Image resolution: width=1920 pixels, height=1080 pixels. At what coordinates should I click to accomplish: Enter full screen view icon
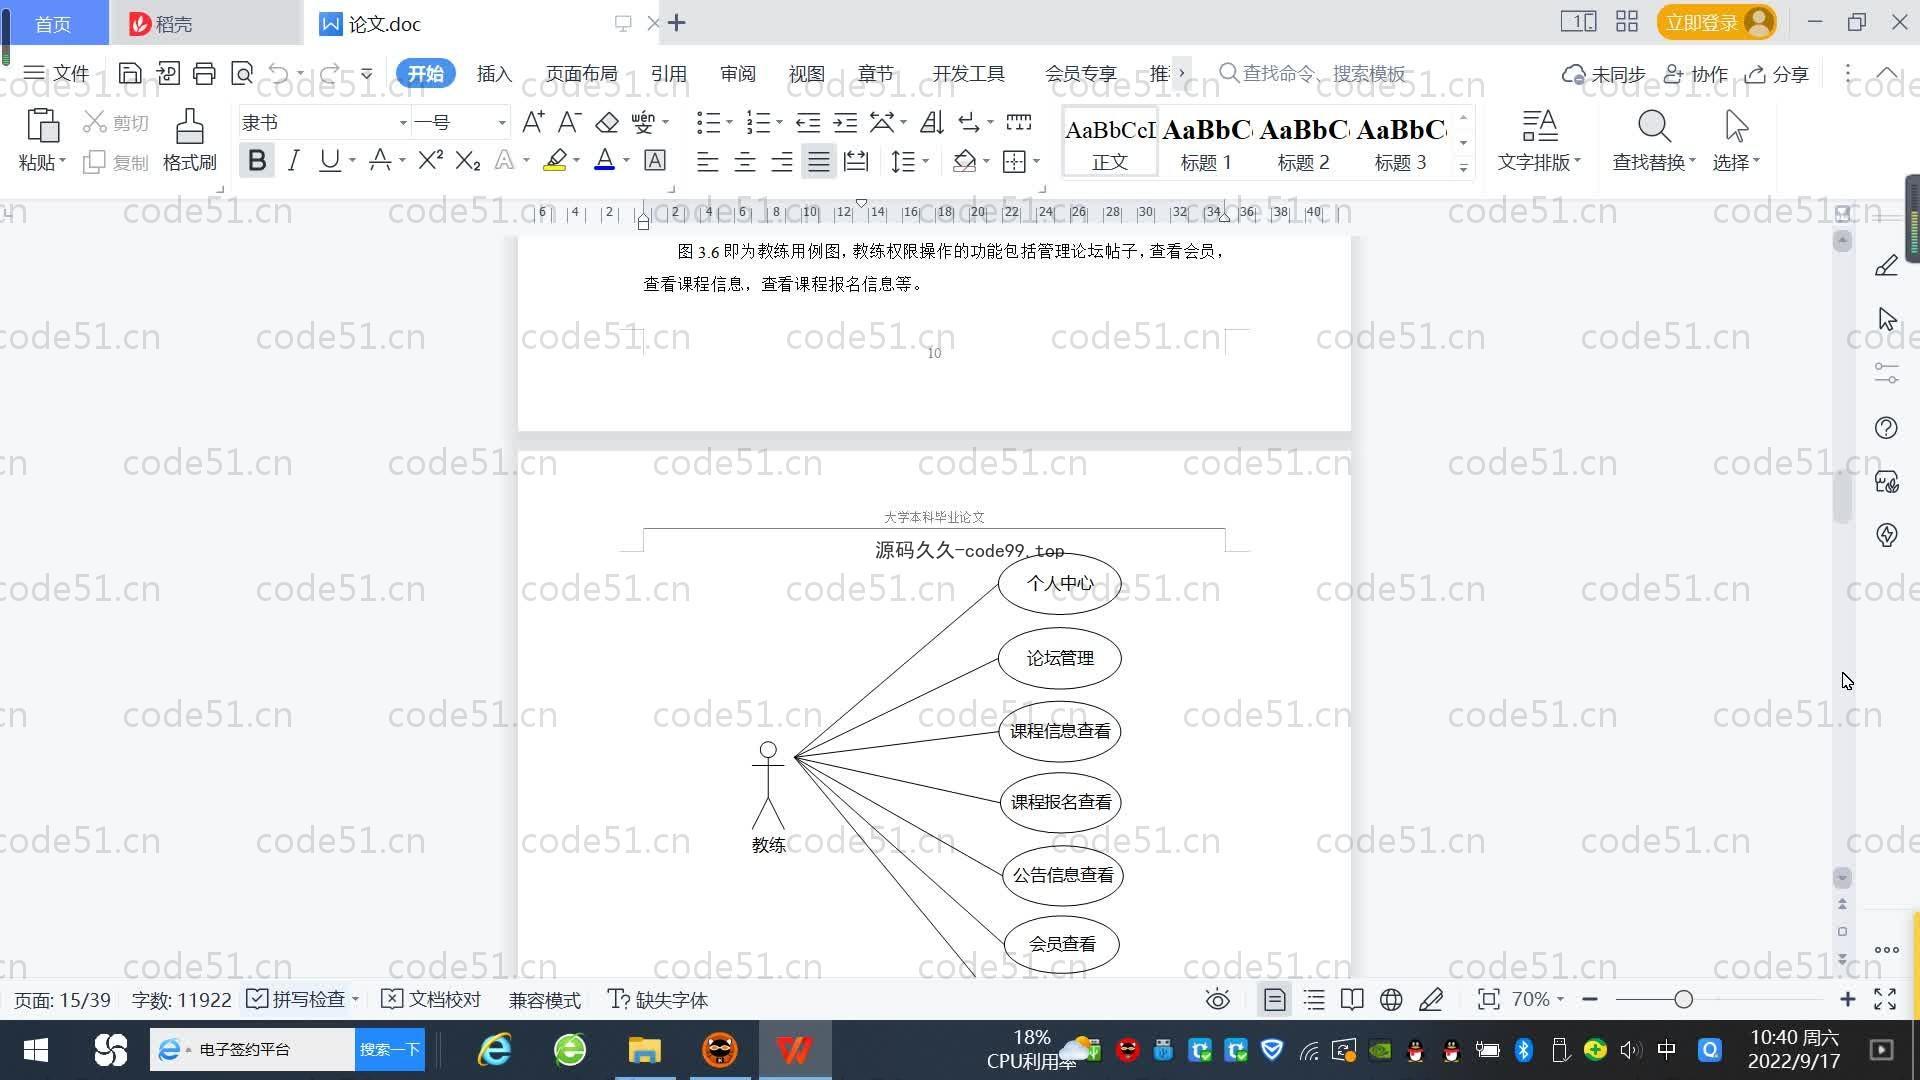(1885, 999)
